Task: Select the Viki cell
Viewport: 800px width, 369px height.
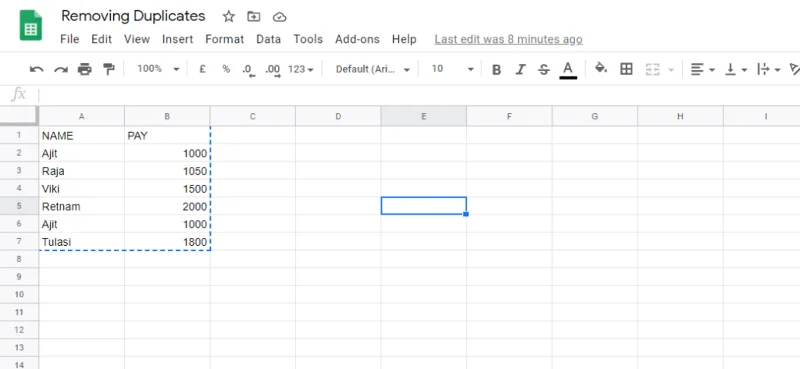Action: [82, 188]
